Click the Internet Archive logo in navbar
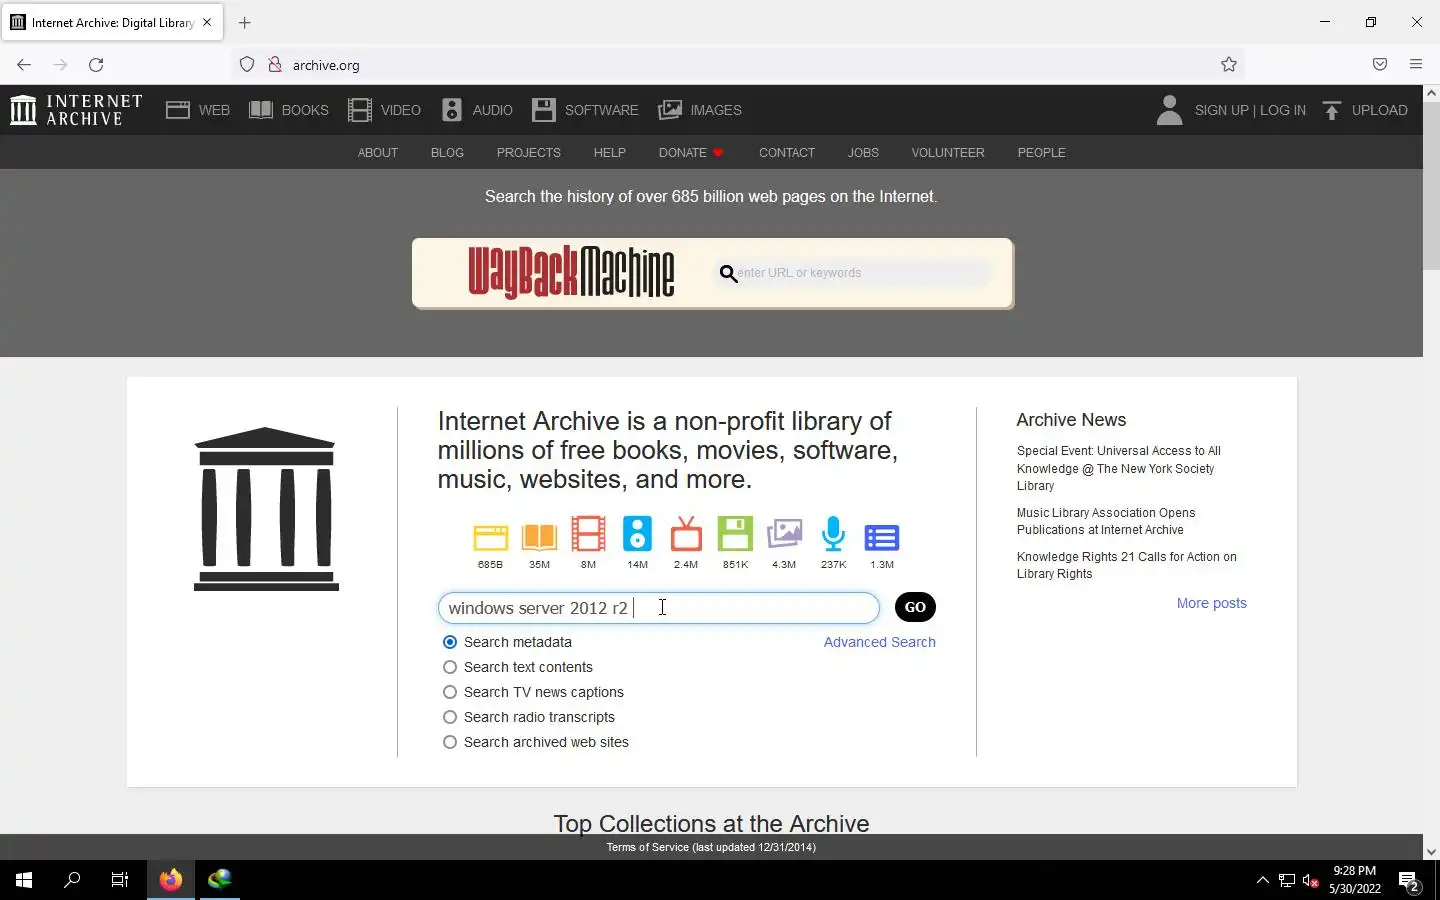 pos(76,110)
